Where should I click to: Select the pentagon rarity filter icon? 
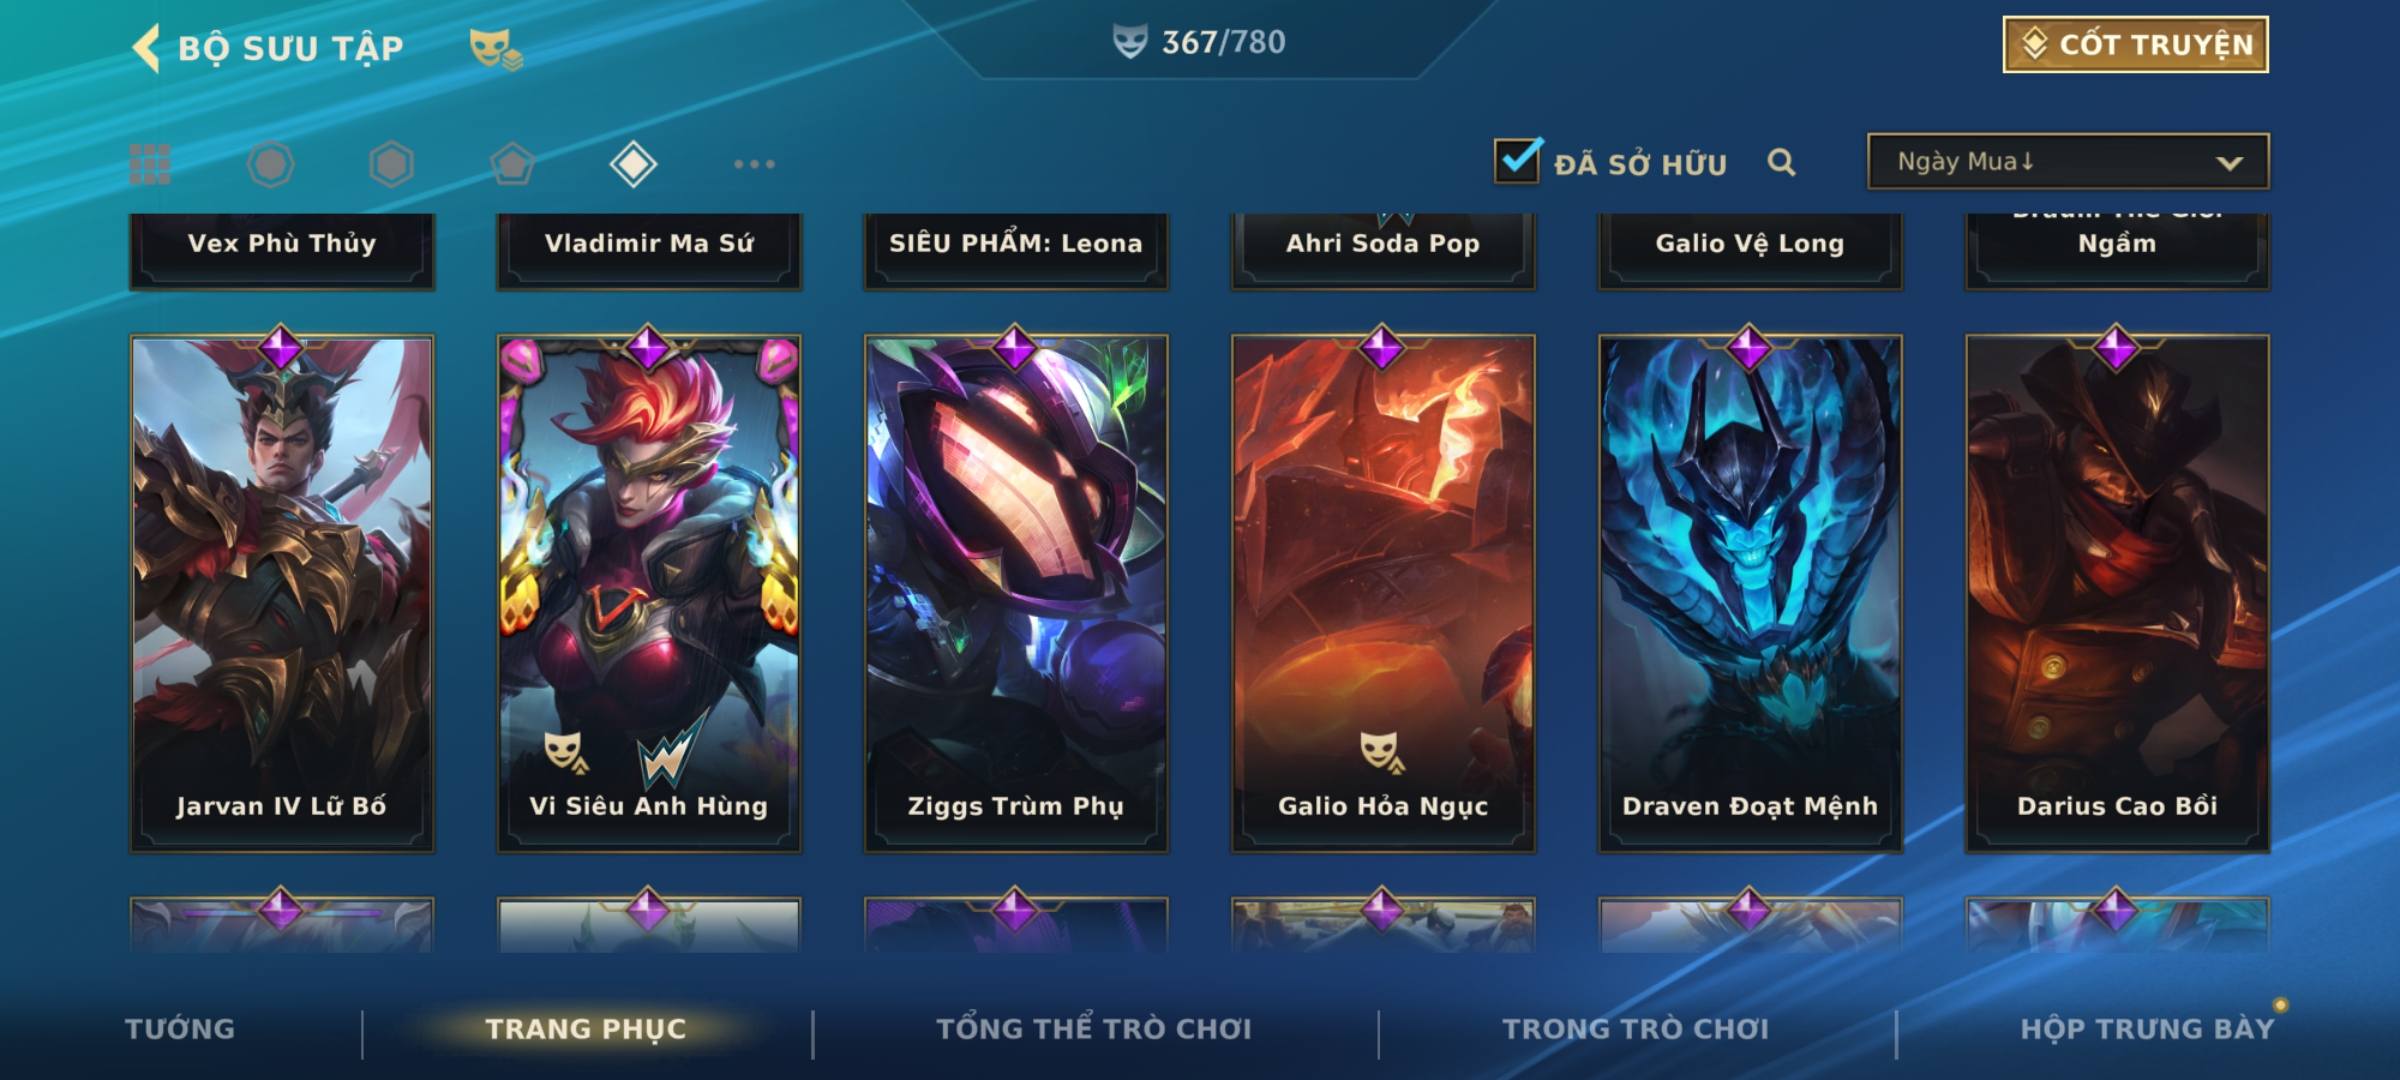point(512,164)
